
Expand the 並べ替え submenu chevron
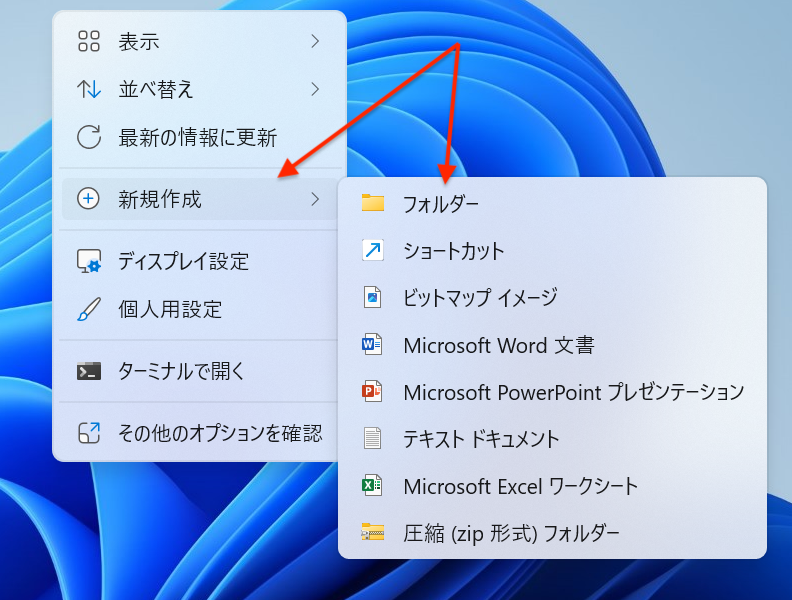[x=315, y=89]
